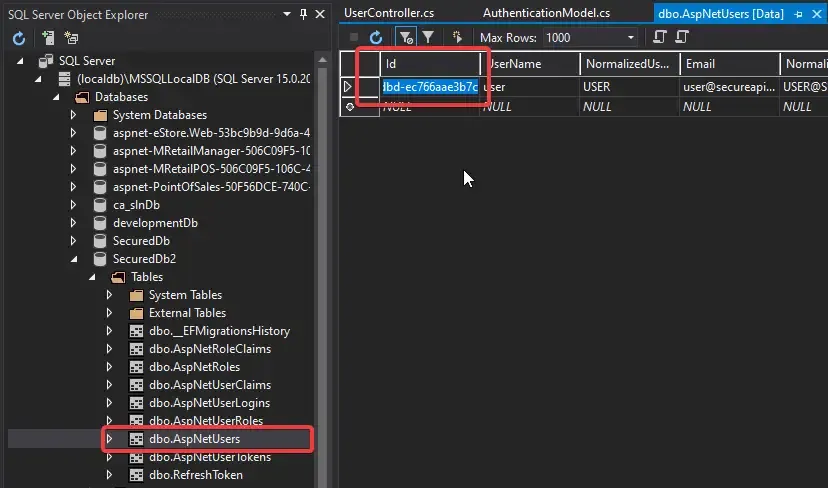This screenshot has height=488, width=828.
Task: Collapse the SecuredDb2 database
Action: coord(74,259)
